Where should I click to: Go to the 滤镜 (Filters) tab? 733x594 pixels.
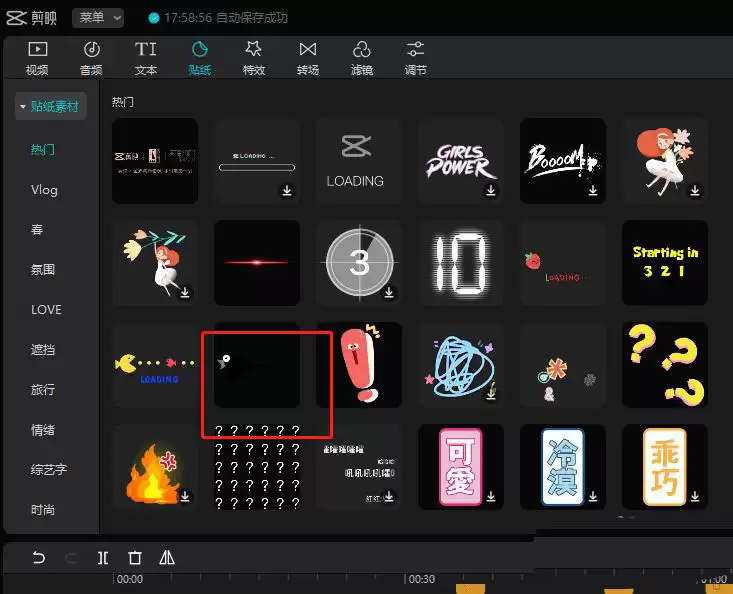tap(362, 58)
